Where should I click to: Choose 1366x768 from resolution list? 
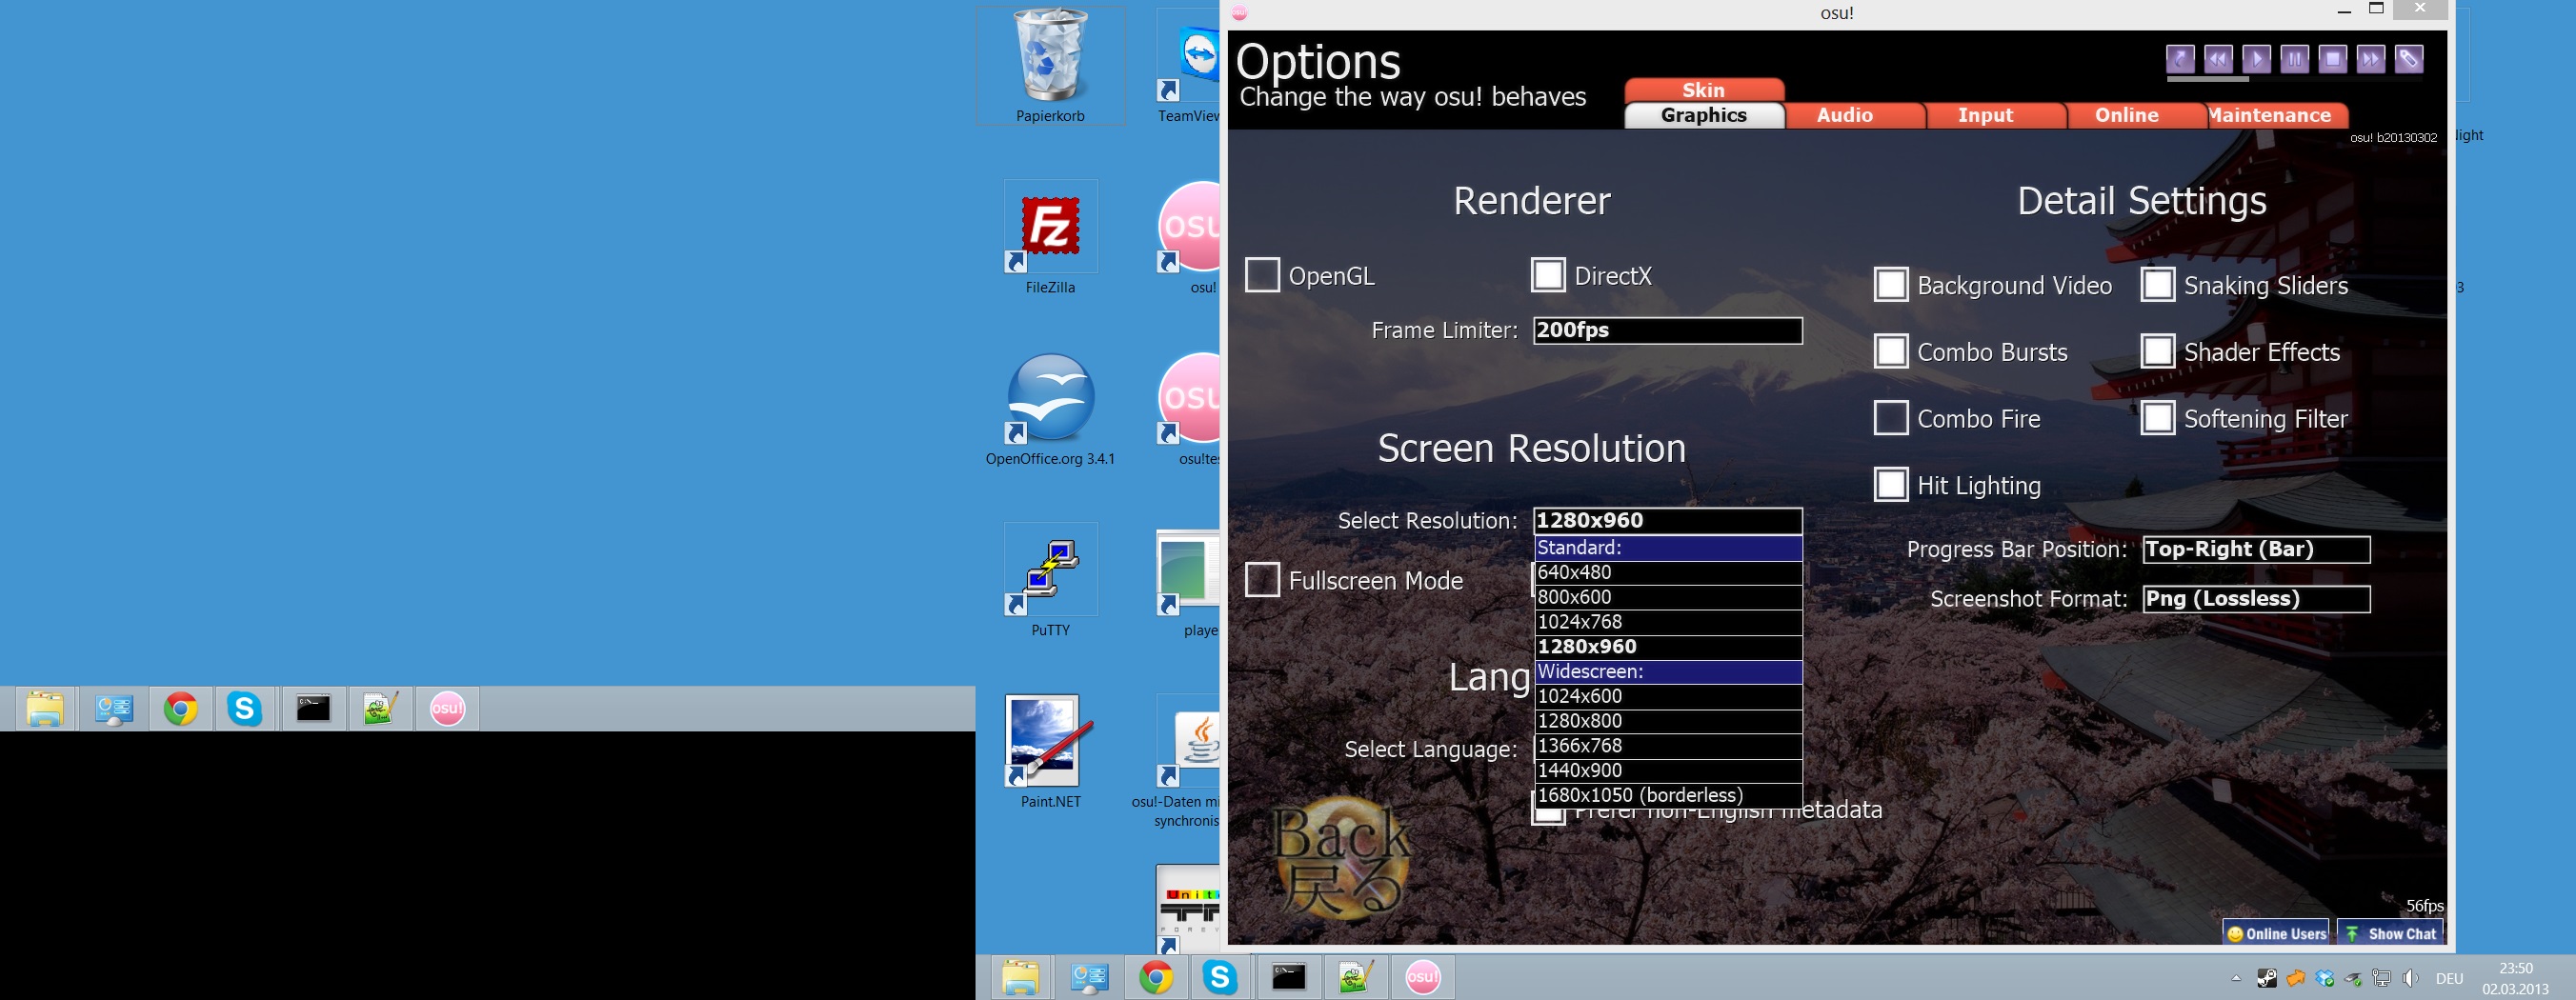[x=1668, y=746]
